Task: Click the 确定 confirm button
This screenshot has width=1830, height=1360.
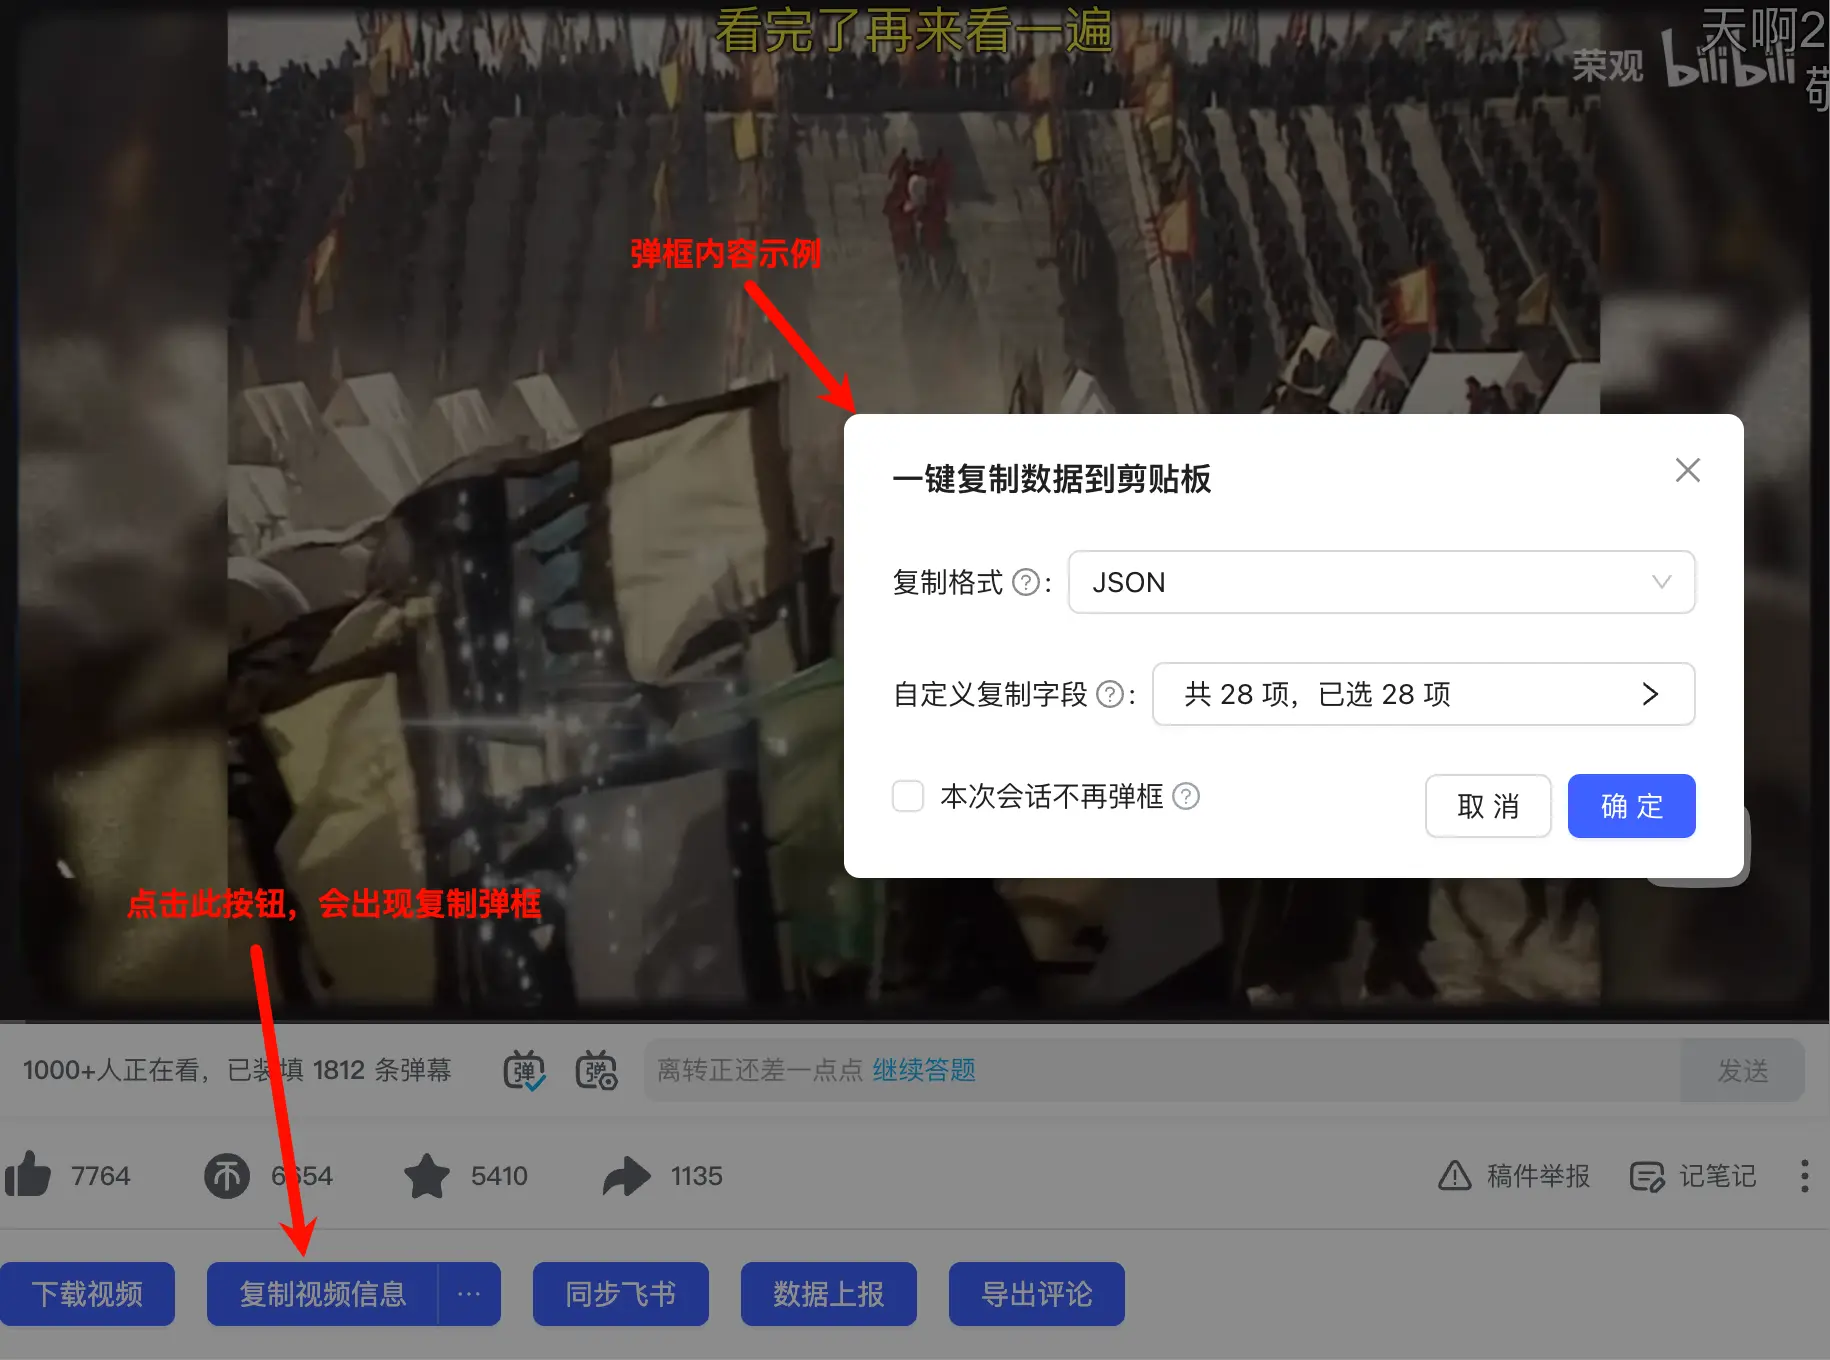Action: click(1631, 806)
